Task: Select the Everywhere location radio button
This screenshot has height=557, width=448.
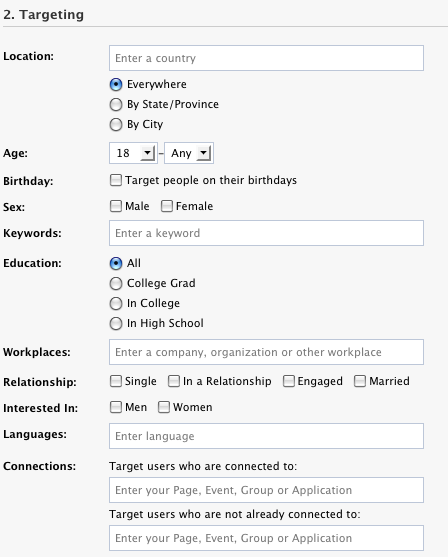Action: [116, 85]
